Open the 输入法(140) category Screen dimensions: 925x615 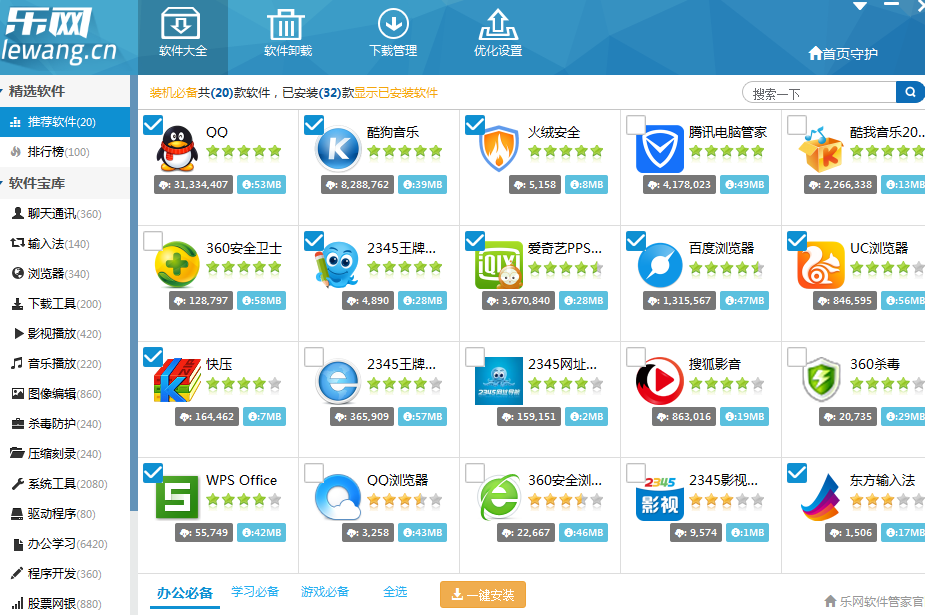tap(65, 244)
